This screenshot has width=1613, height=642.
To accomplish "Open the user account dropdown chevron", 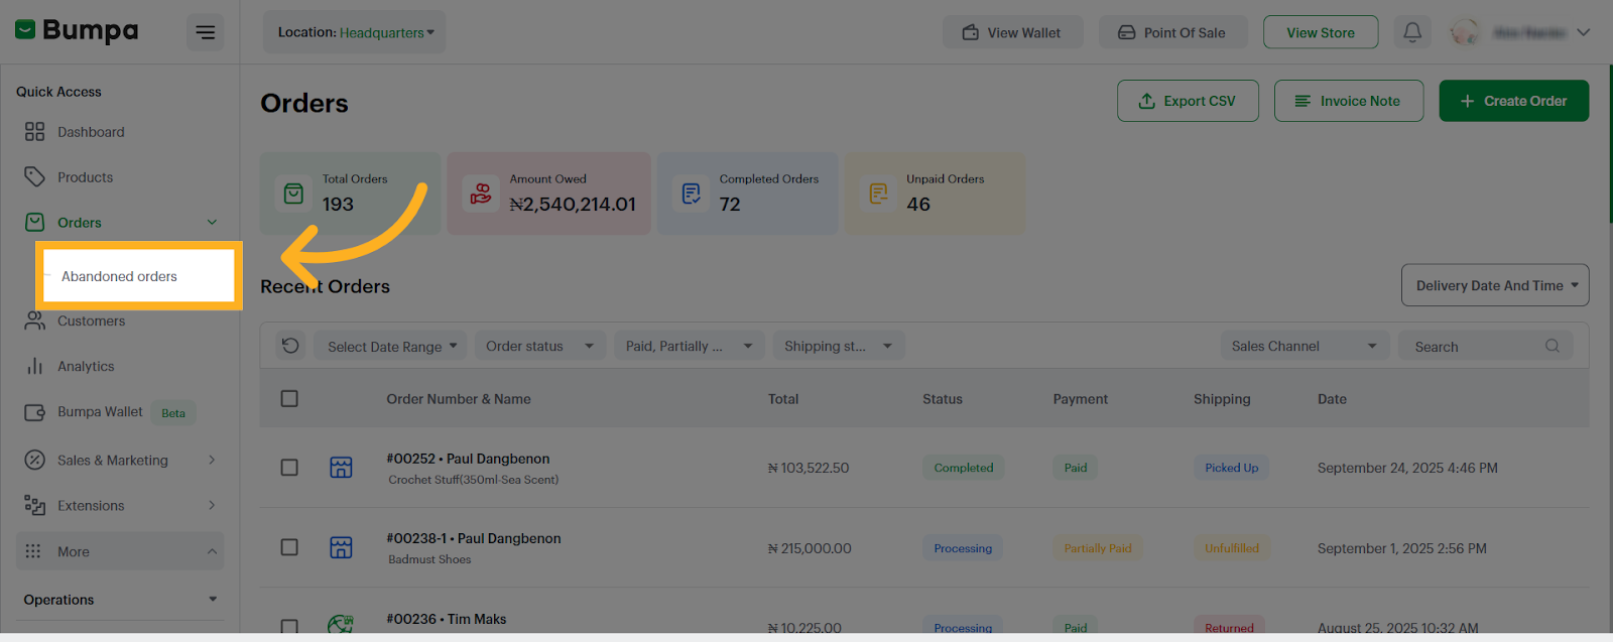I will pyautogui.click(x=1583, y=32).
